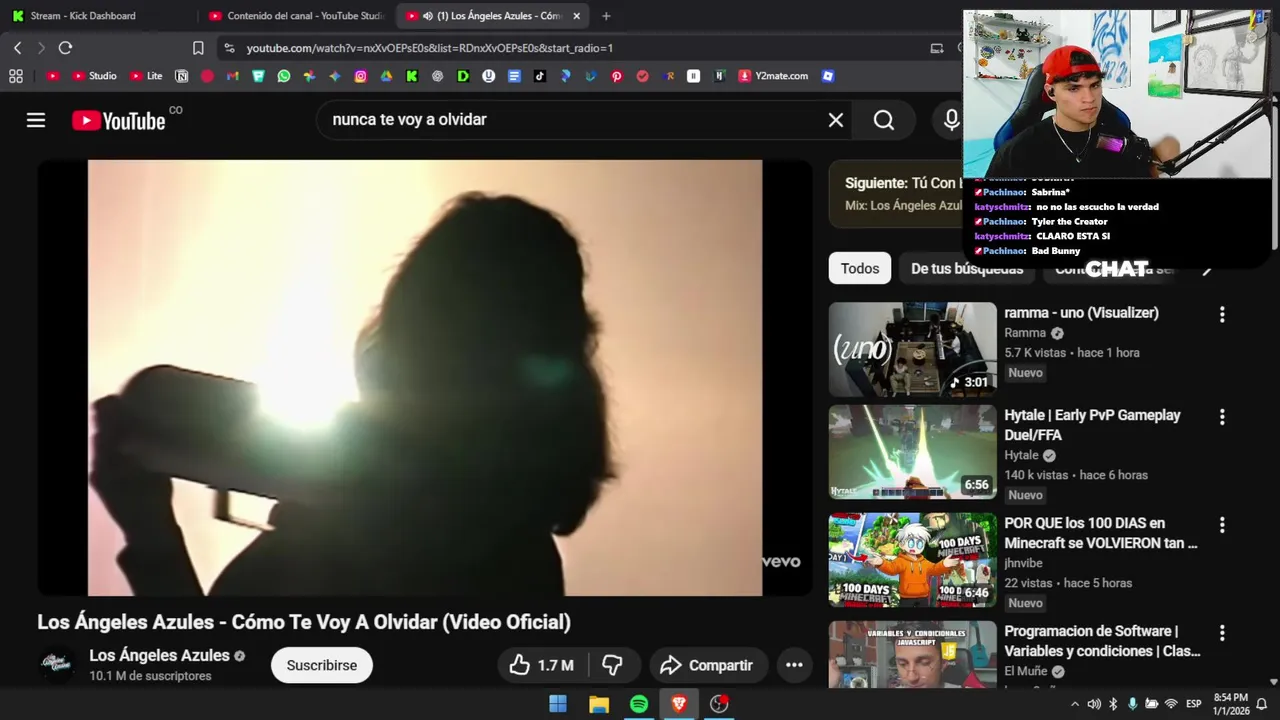
Task: Go back with the browser back arrow
Action: (18, 48)
